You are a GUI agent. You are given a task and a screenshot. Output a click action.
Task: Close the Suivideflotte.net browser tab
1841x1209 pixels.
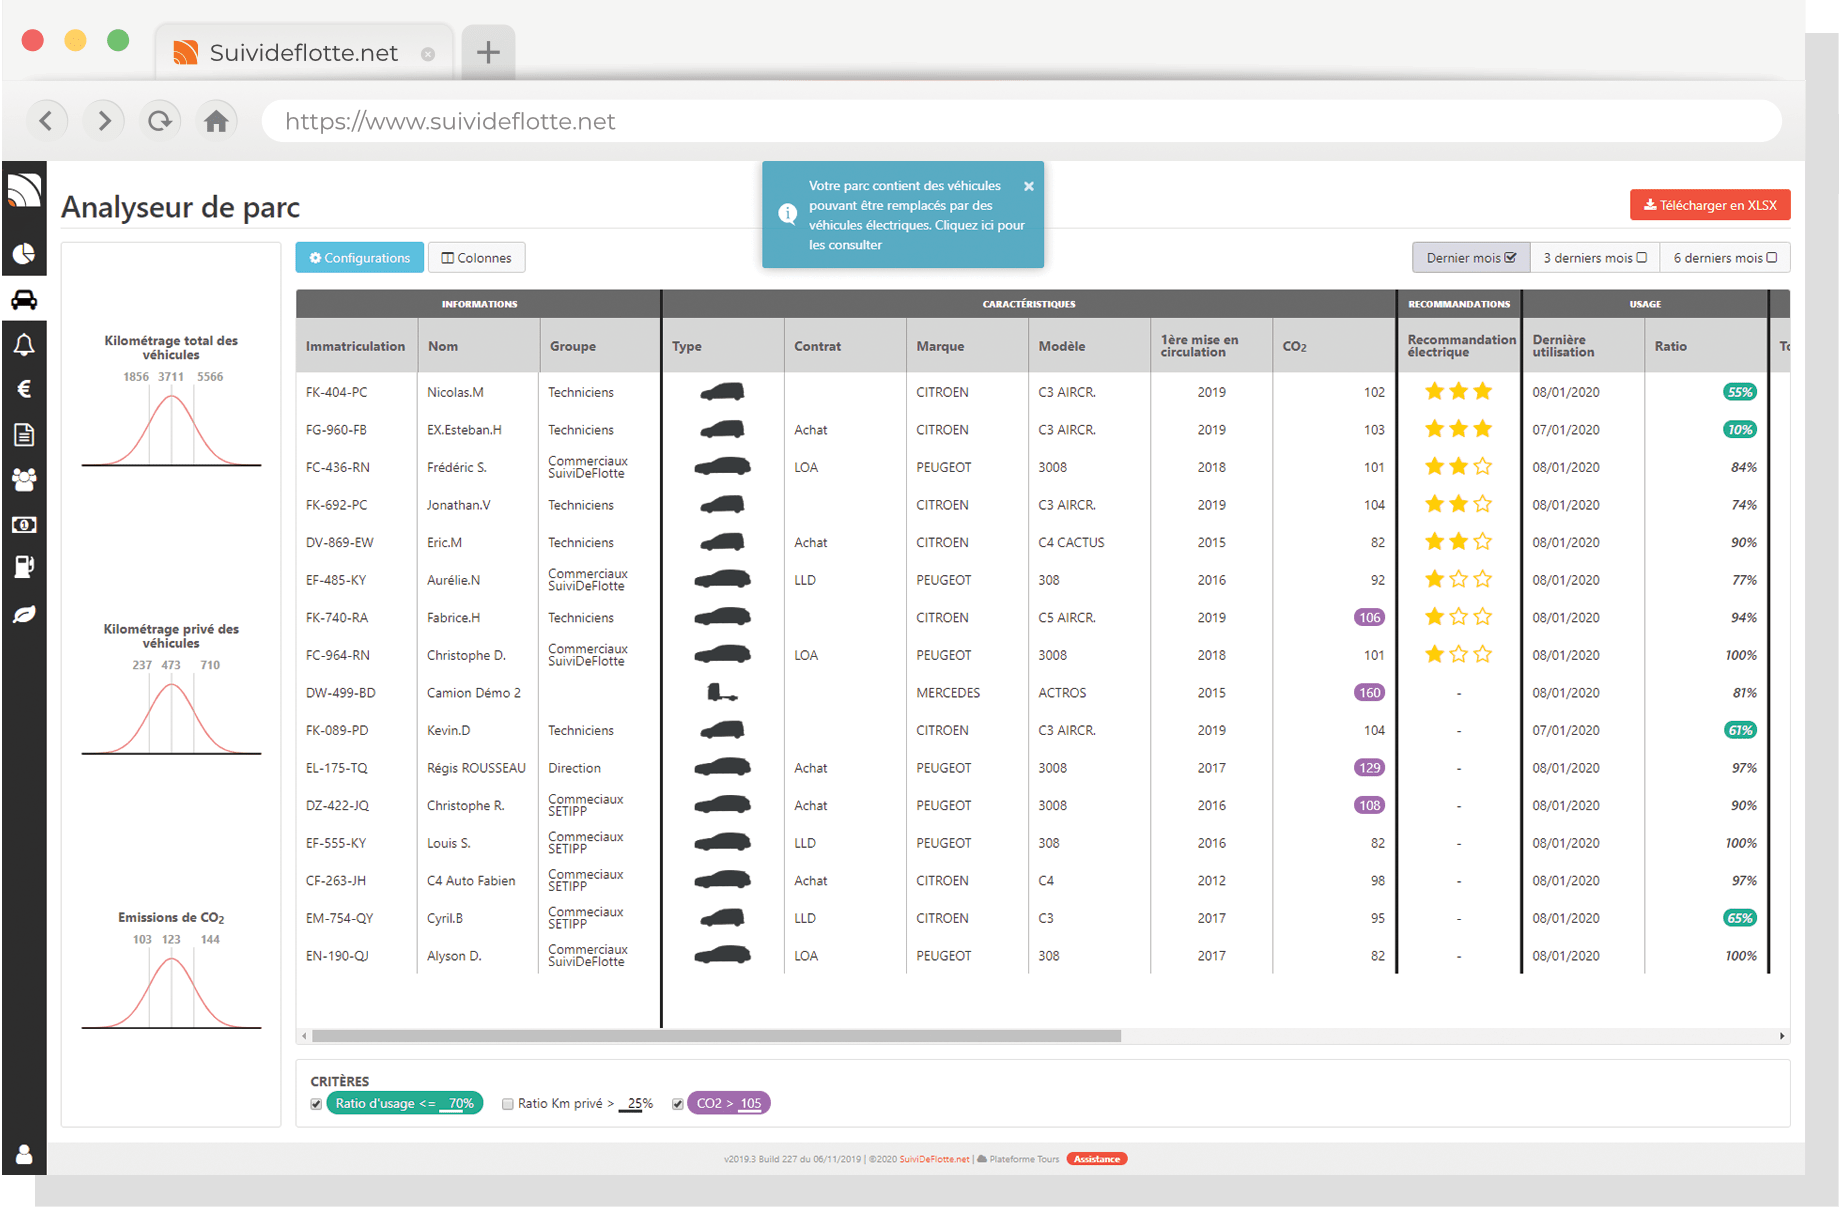click(428, 54)
